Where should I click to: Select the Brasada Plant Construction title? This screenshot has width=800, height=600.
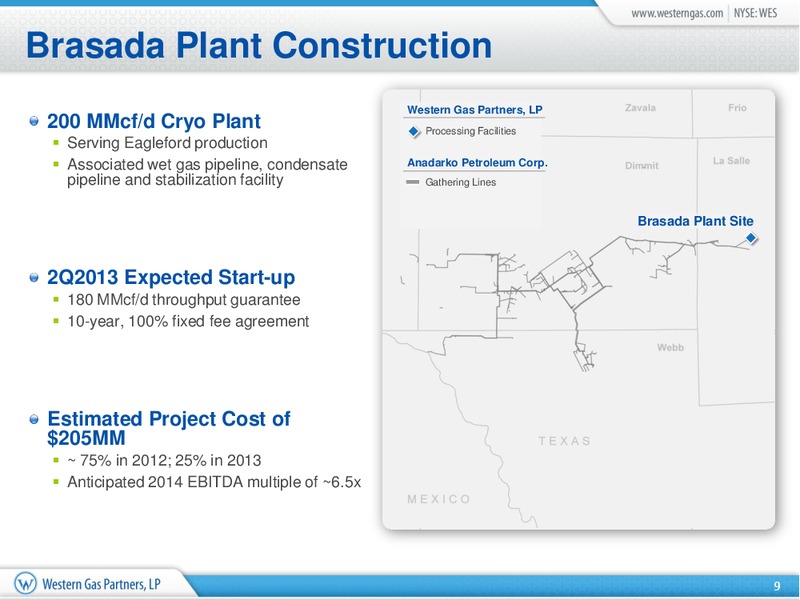(259, 45)
